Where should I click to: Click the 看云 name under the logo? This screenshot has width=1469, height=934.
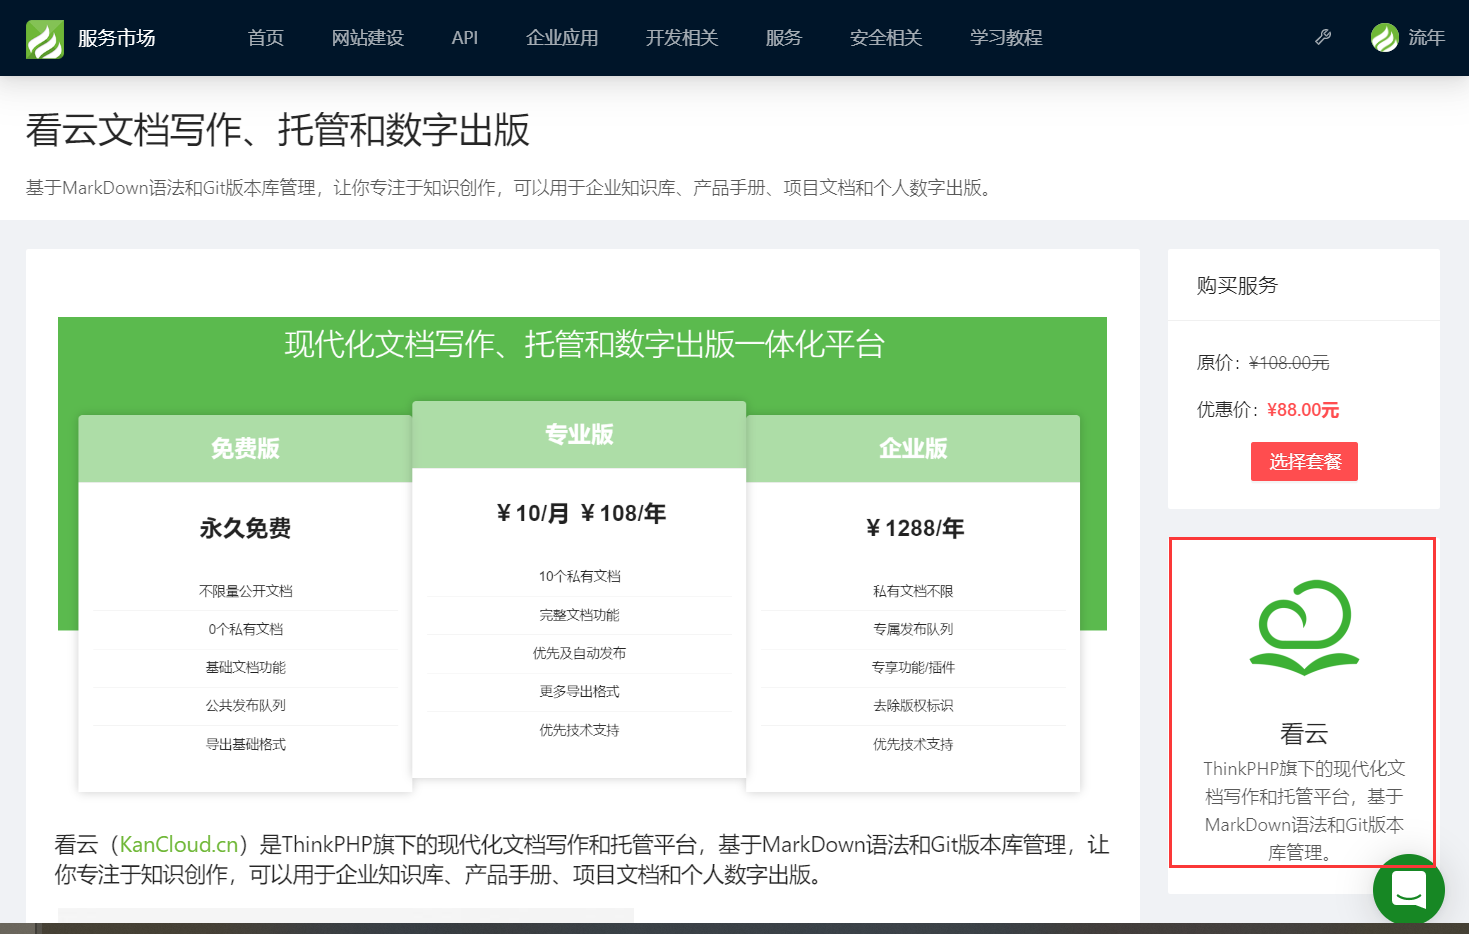1304,734
